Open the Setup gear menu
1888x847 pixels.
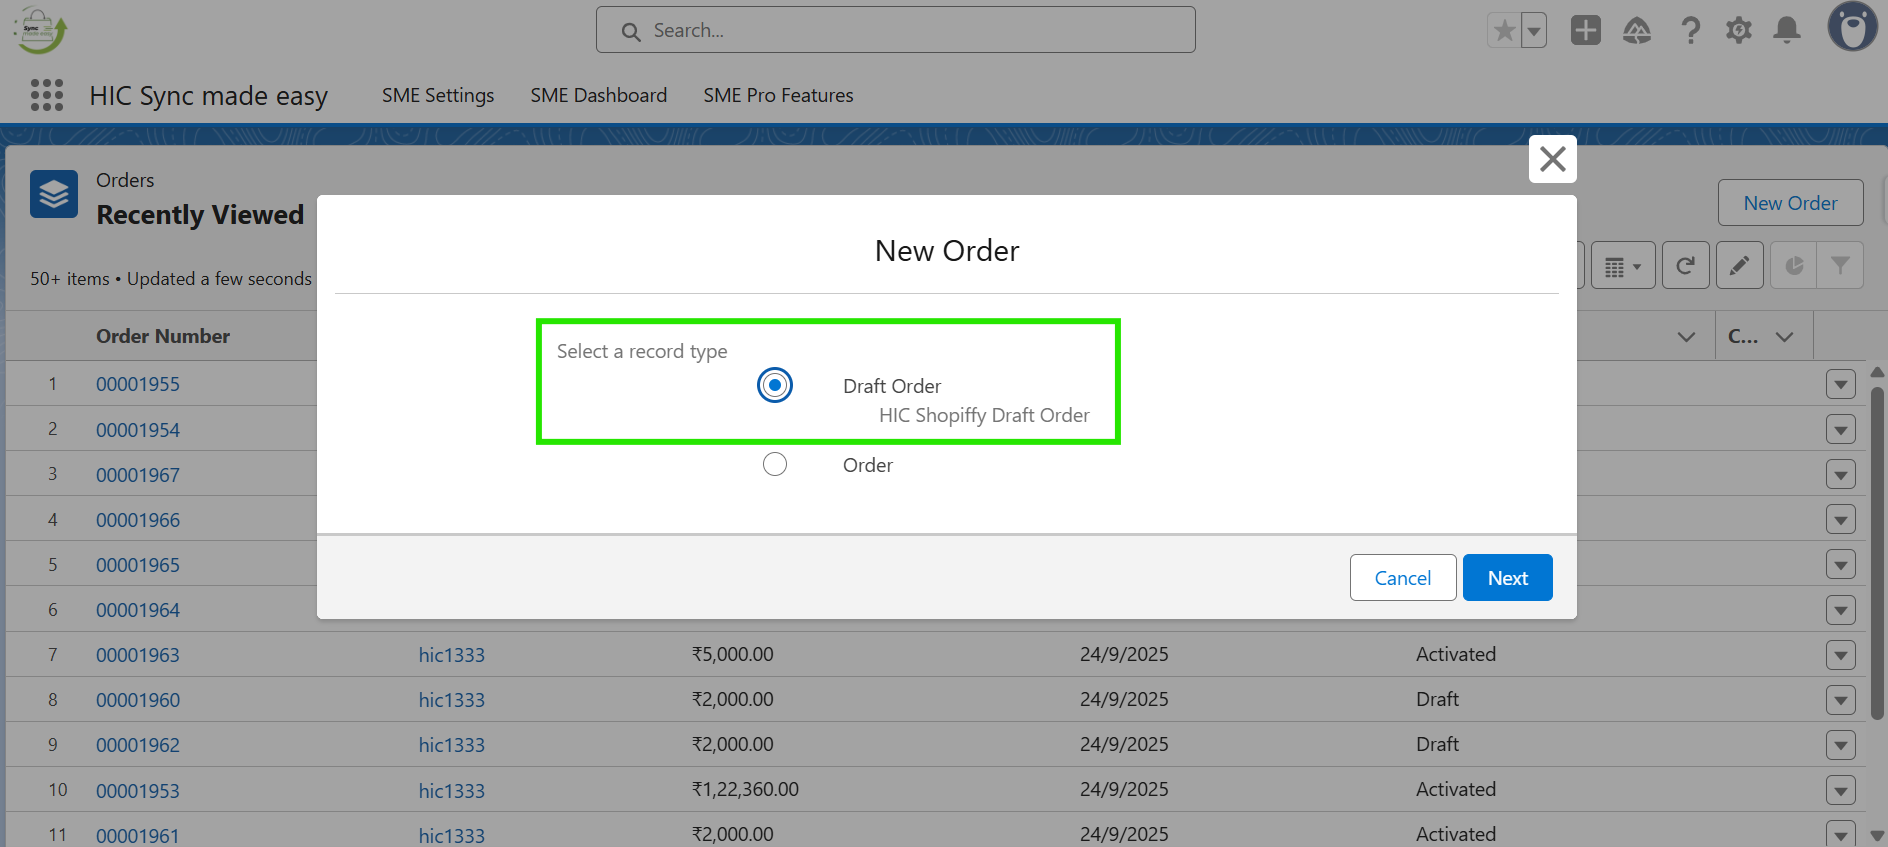click(x=1739, y=30)
